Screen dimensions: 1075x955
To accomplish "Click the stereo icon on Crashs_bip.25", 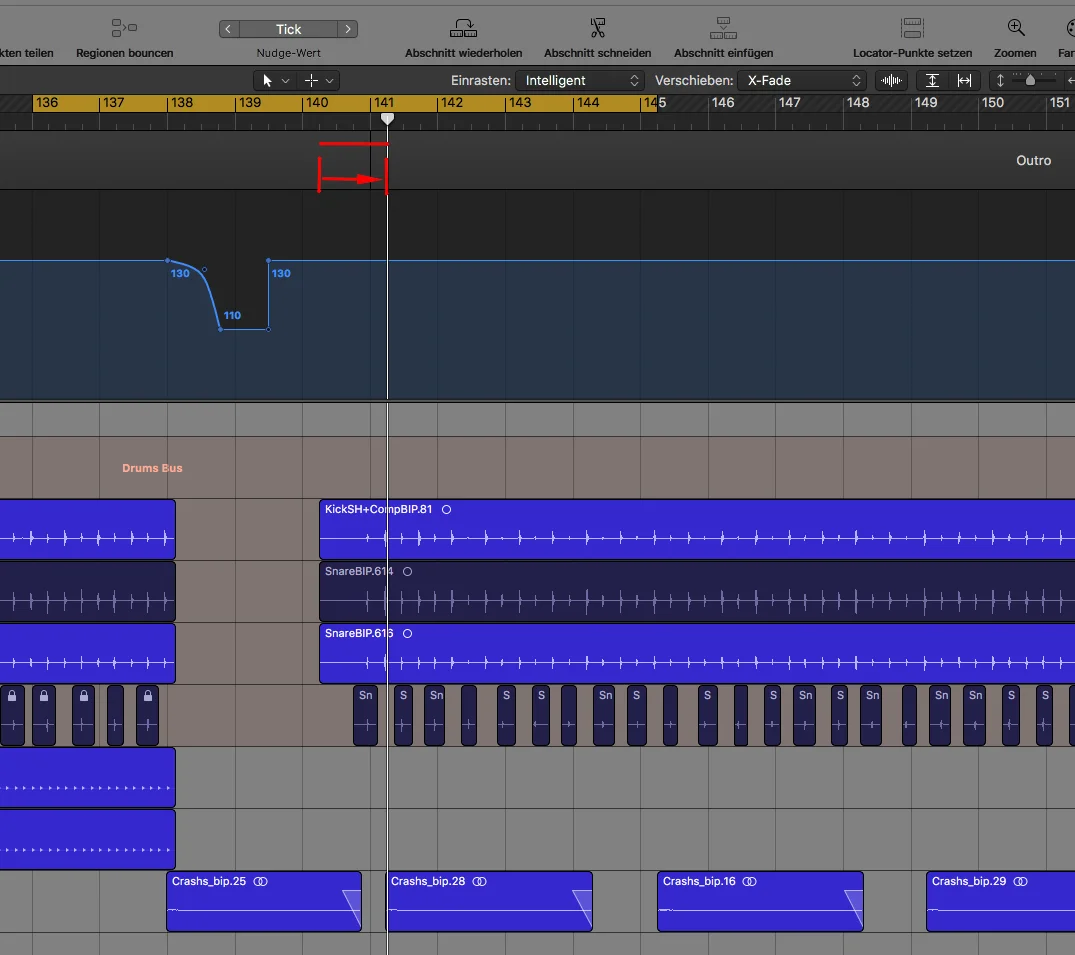I will (261, 882).
